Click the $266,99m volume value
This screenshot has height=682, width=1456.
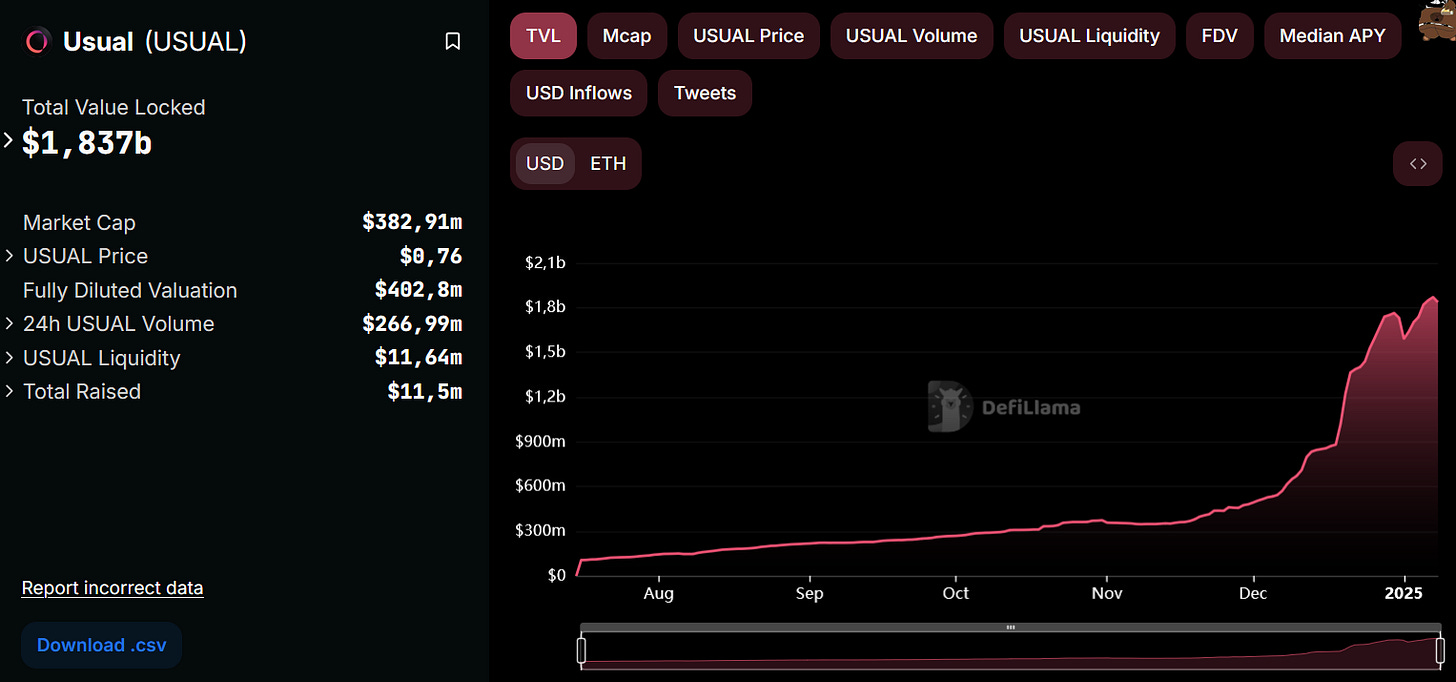pyautogui.click(x=412, y=324)
